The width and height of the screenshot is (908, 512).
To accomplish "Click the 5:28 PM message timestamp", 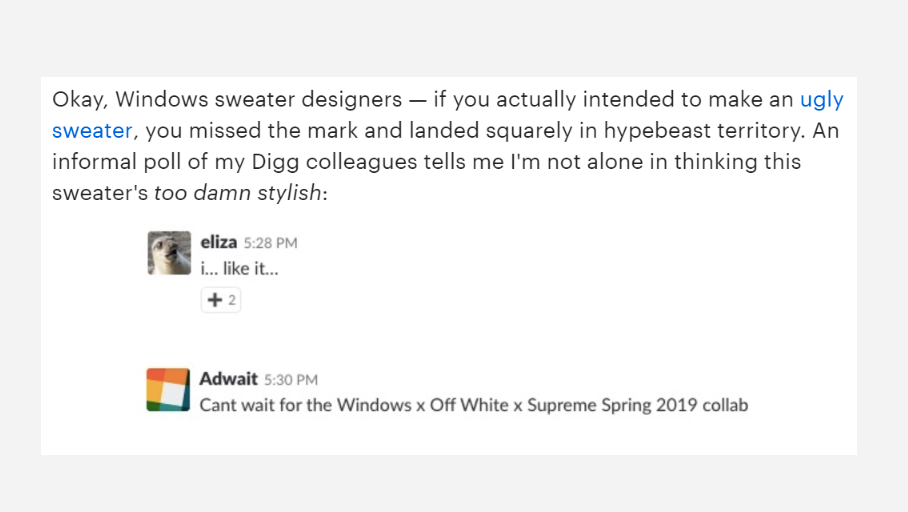I will click(x=270, y=243).
